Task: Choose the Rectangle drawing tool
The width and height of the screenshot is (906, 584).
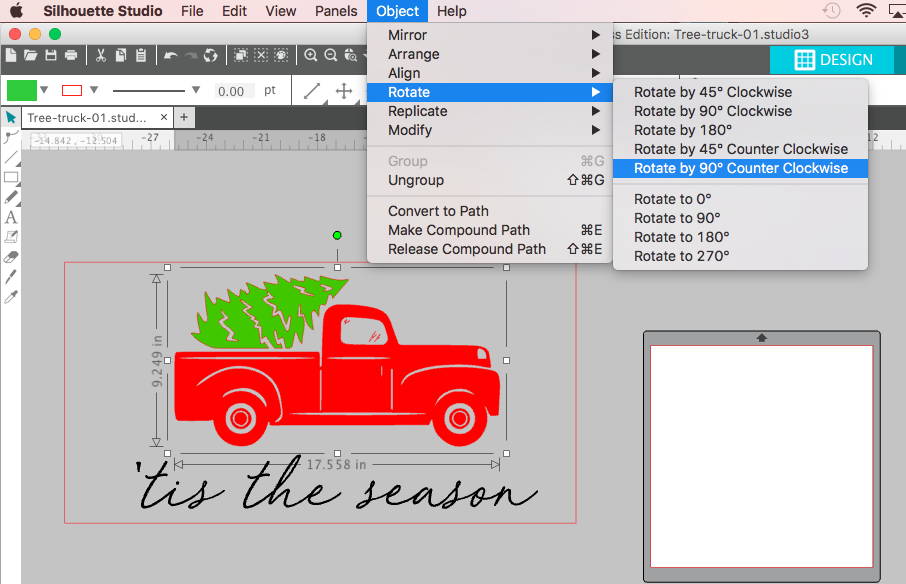Action: pos(11,177)
